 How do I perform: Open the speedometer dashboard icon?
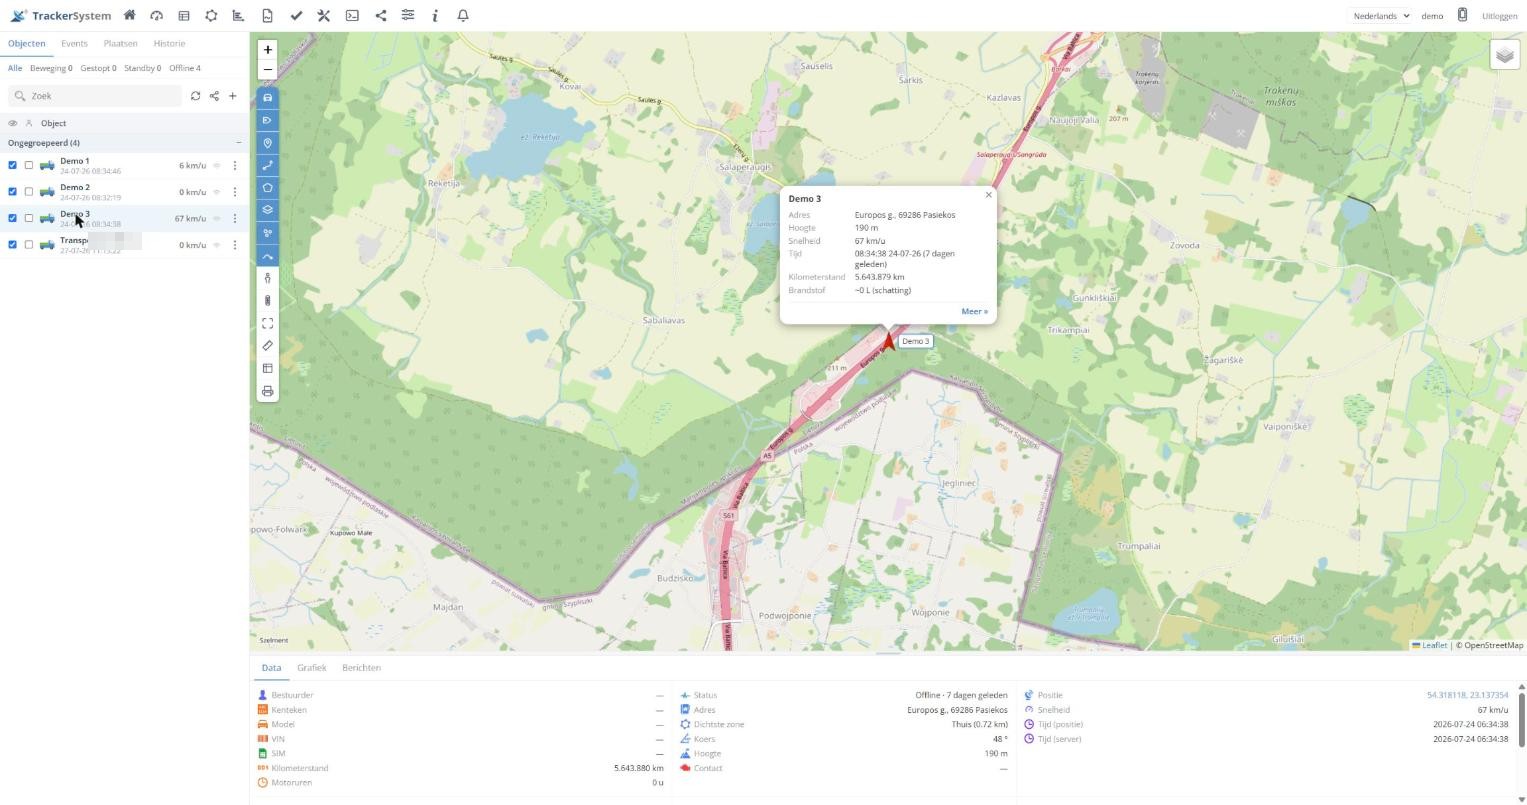(x=156, y=16)
